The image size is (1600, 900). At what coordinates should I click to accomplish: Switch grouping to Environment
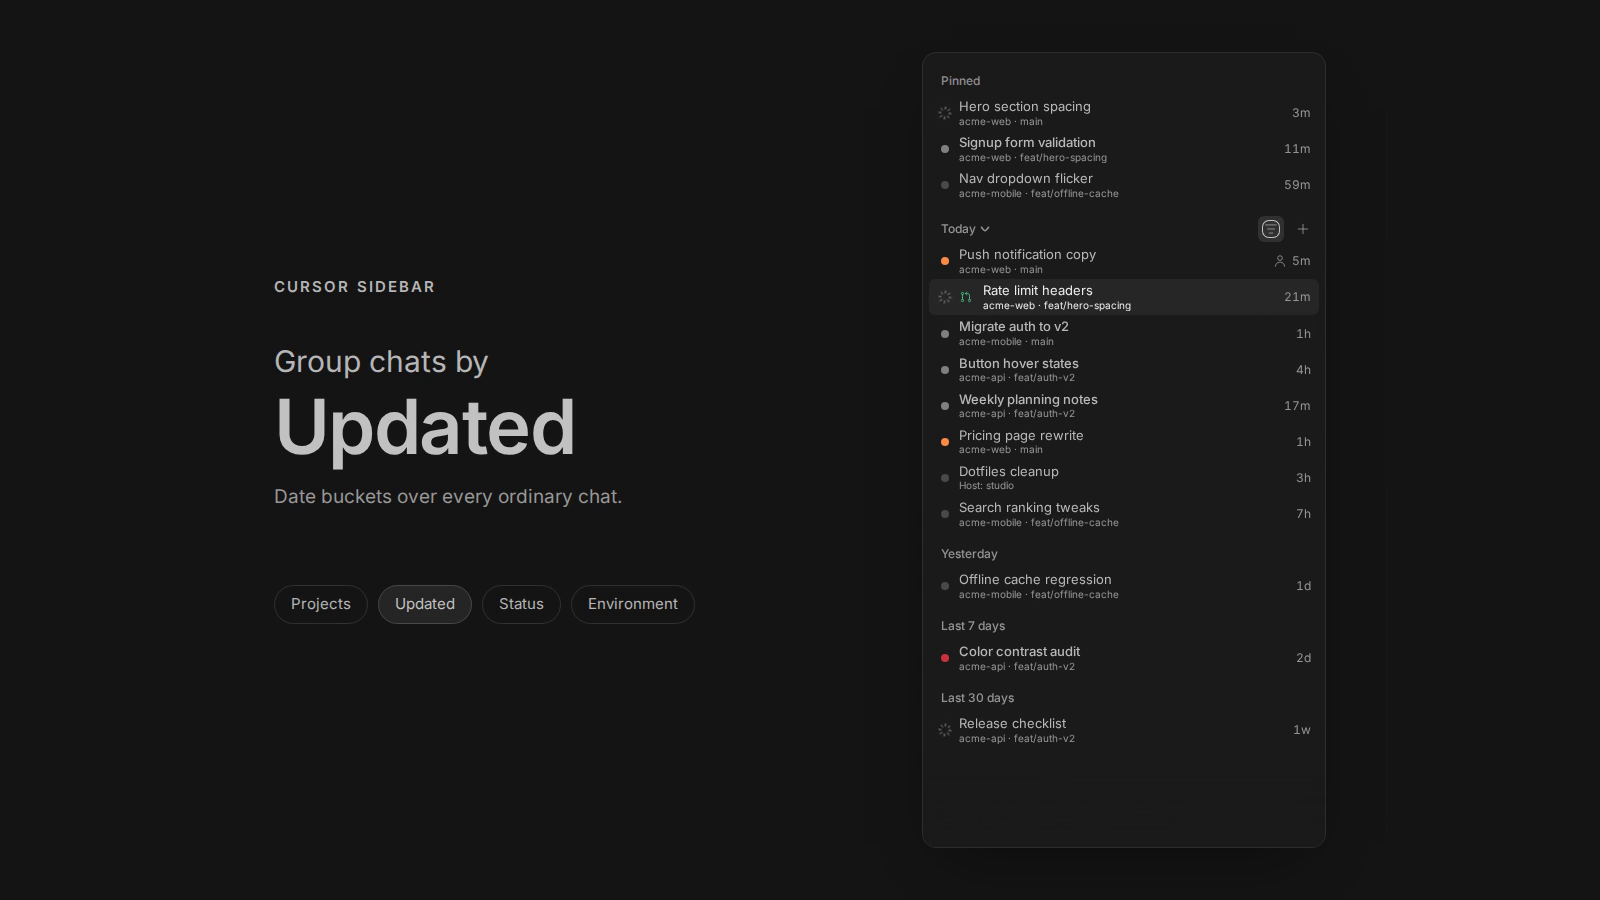[633, 604]
